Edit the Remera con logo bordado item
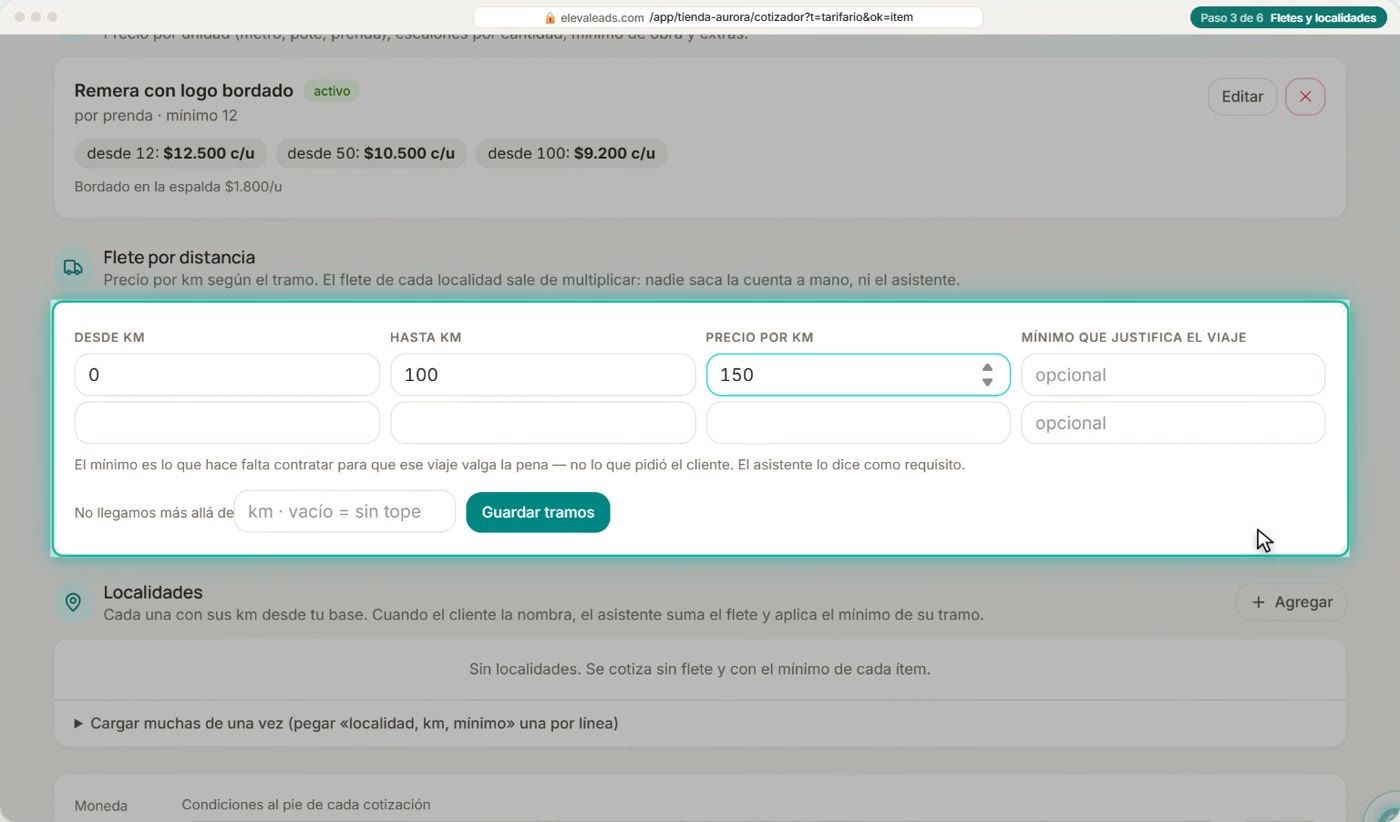This screenshot has height=822, width=1400. click(1242, 97)
